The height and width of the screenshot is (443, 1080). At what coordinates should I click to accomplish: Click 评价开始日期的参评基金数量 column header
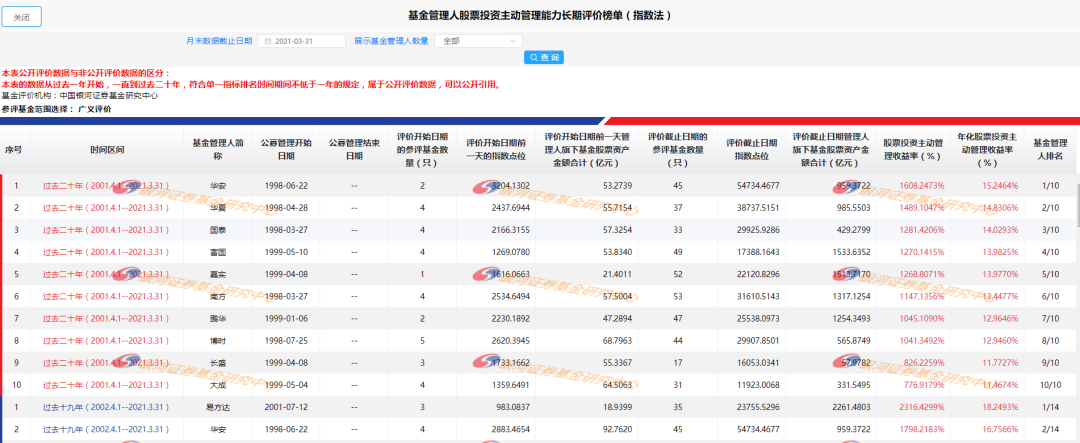[422, 150]
